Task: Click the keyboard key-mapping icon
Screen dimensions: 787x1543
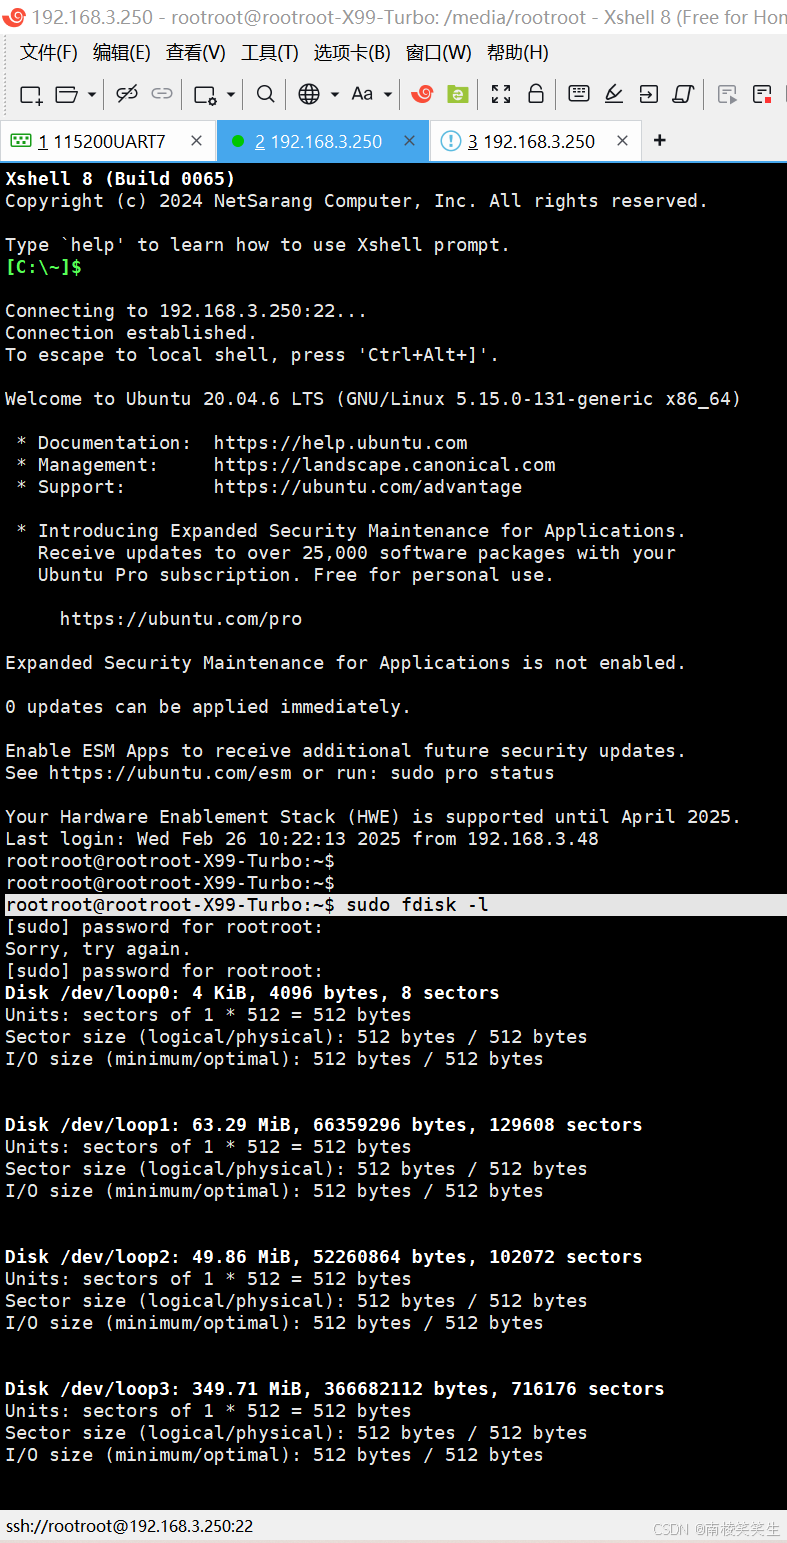Action: click(578, 94)
